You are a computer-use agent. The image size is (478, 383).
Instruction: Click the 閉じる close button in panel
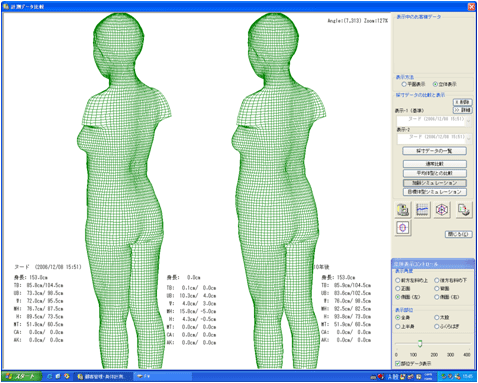(x=459, y=234)
